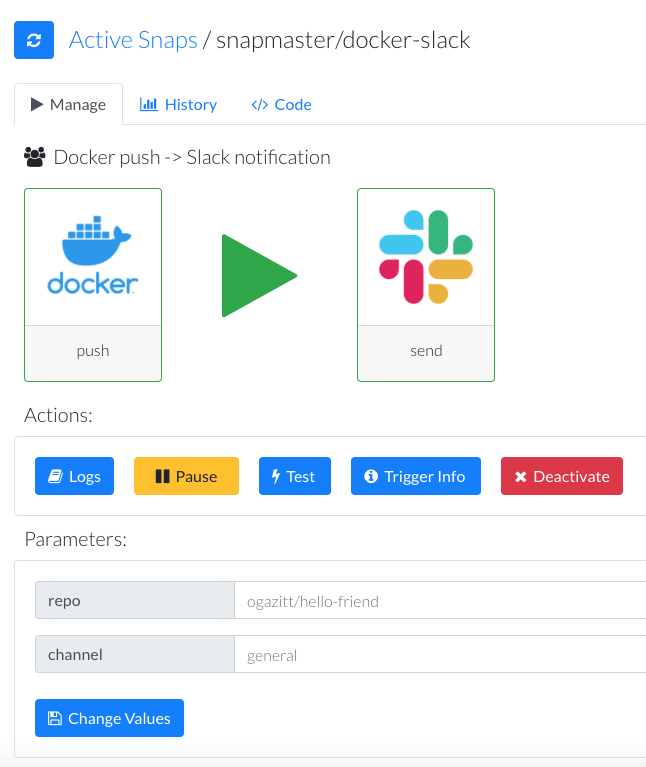
Task: Switch to the History tab
Action: click(x=178, y=104)
